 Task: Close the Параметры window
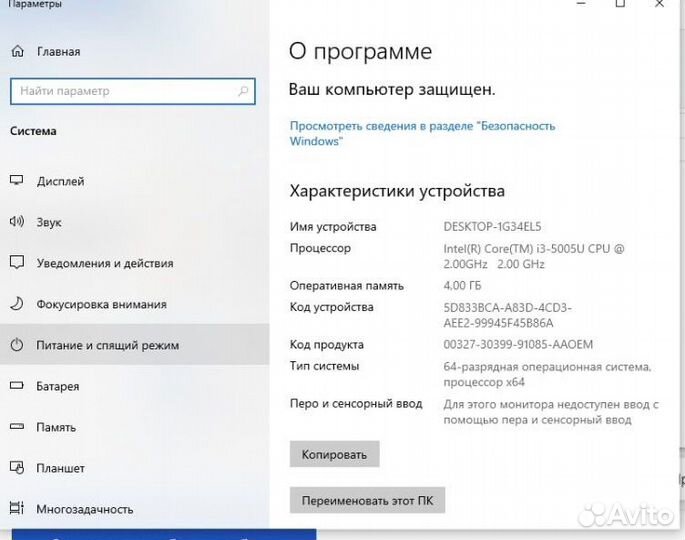(x=661, y=5)
